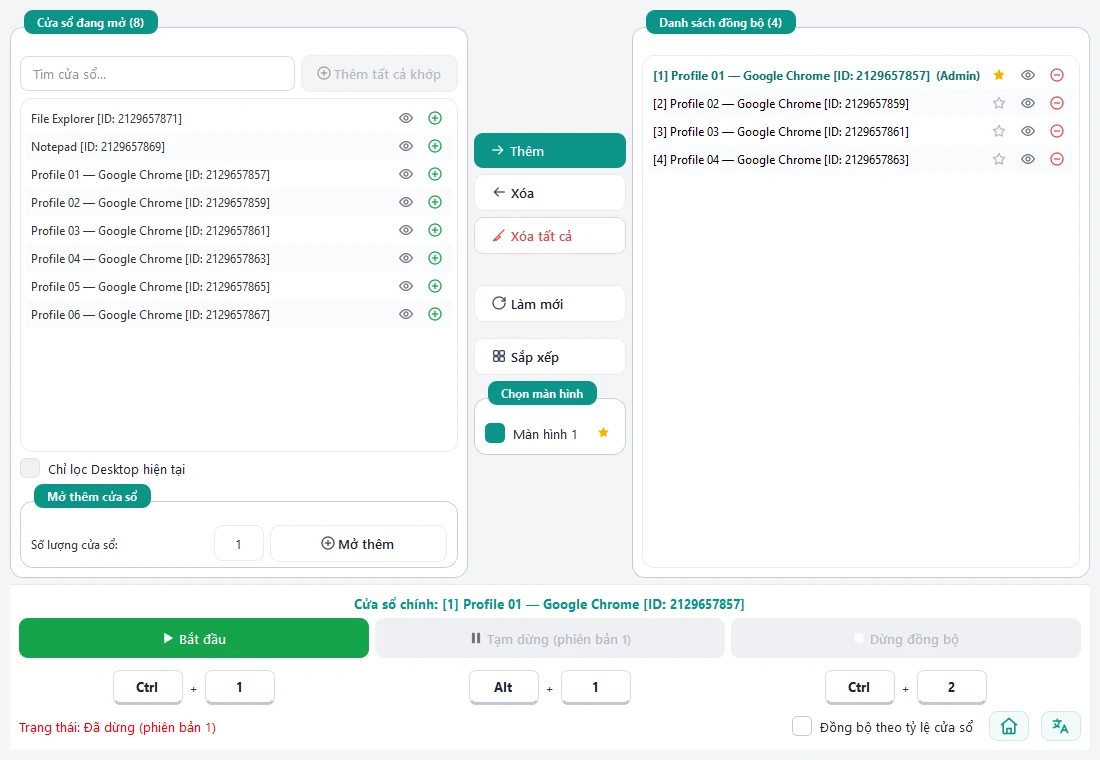Screen dimensions: 1100x760
Task: Enable Chỉ lọc Desktop hiện tại checkbox
Action: point(30,468)
